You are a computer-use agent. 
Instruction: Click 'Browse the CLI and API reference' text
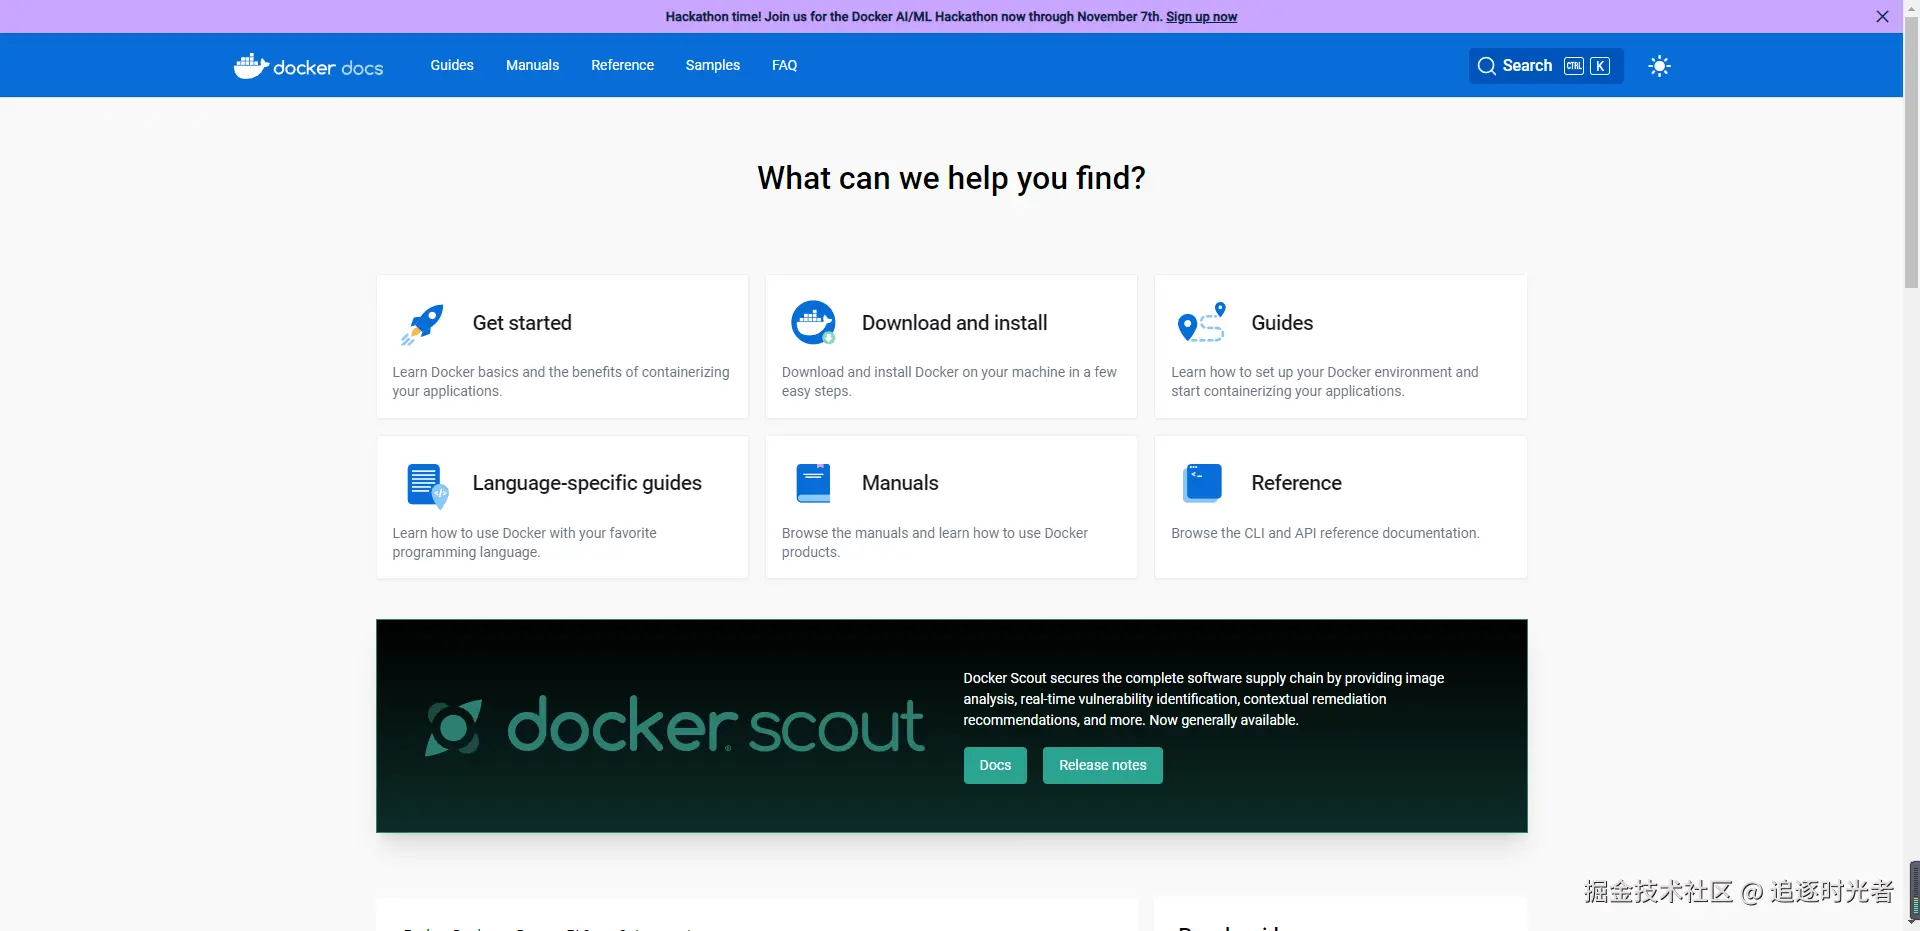[1325, 533]
